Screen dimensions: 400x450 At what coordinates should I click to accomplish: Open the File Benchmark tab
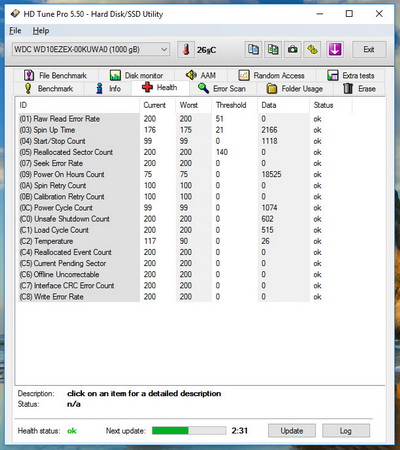pos(56,75)
